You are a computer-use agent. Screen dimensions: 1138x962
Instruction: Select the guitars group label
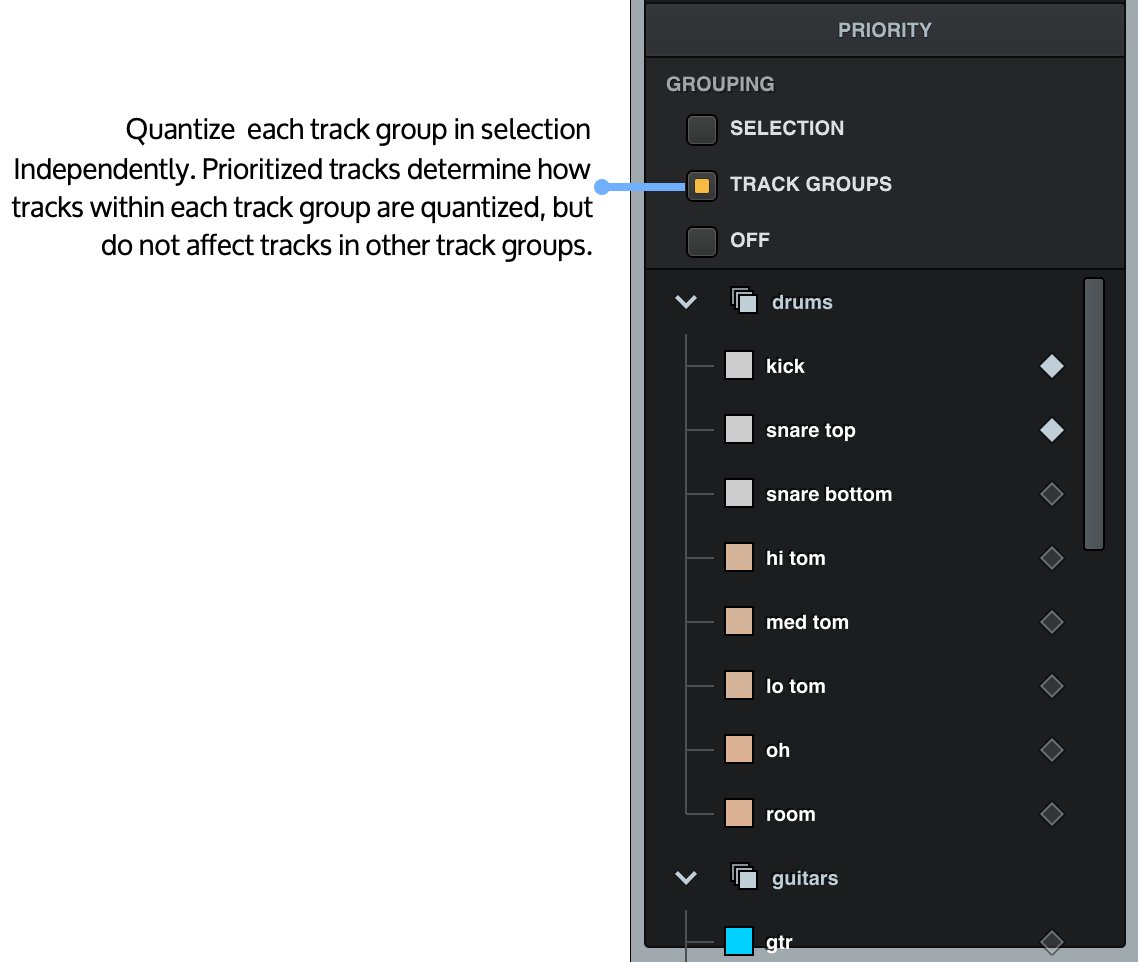805,879
